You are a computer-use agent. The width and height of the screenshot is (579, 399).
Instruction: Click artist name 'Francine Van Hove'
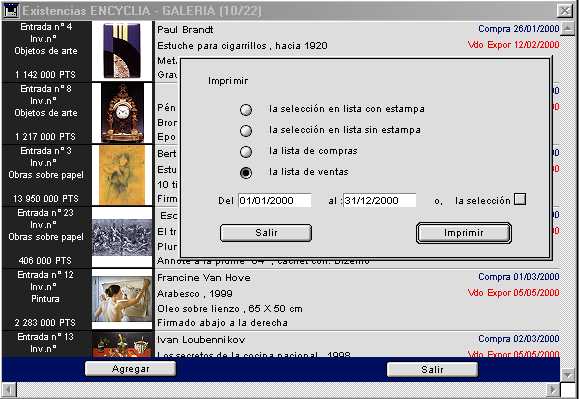204,278
